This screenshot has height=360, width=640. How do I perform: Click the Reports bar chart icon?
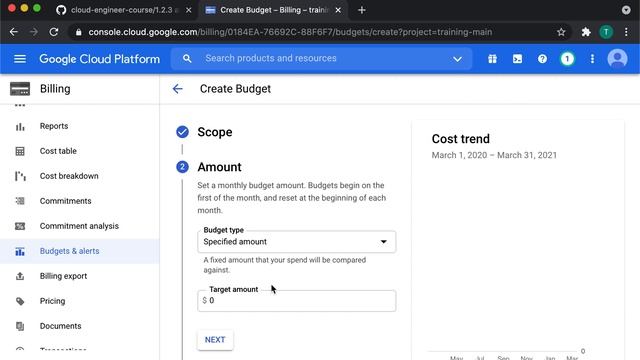point(20,127)
